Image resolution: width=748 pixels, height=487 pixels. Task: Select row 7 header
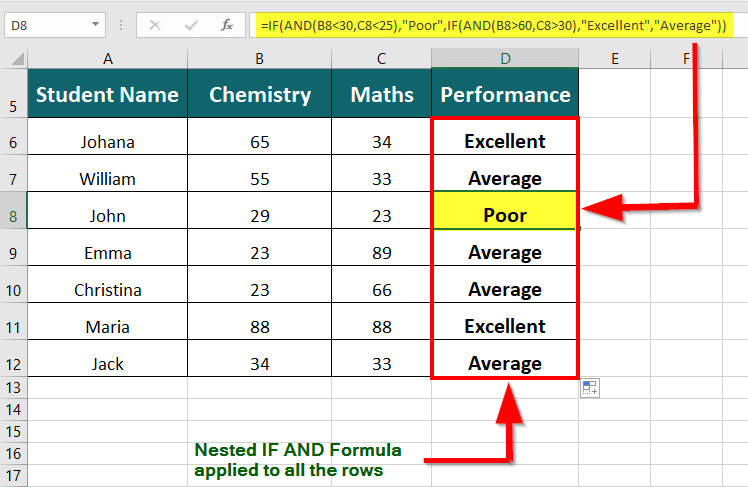[13, 174]
